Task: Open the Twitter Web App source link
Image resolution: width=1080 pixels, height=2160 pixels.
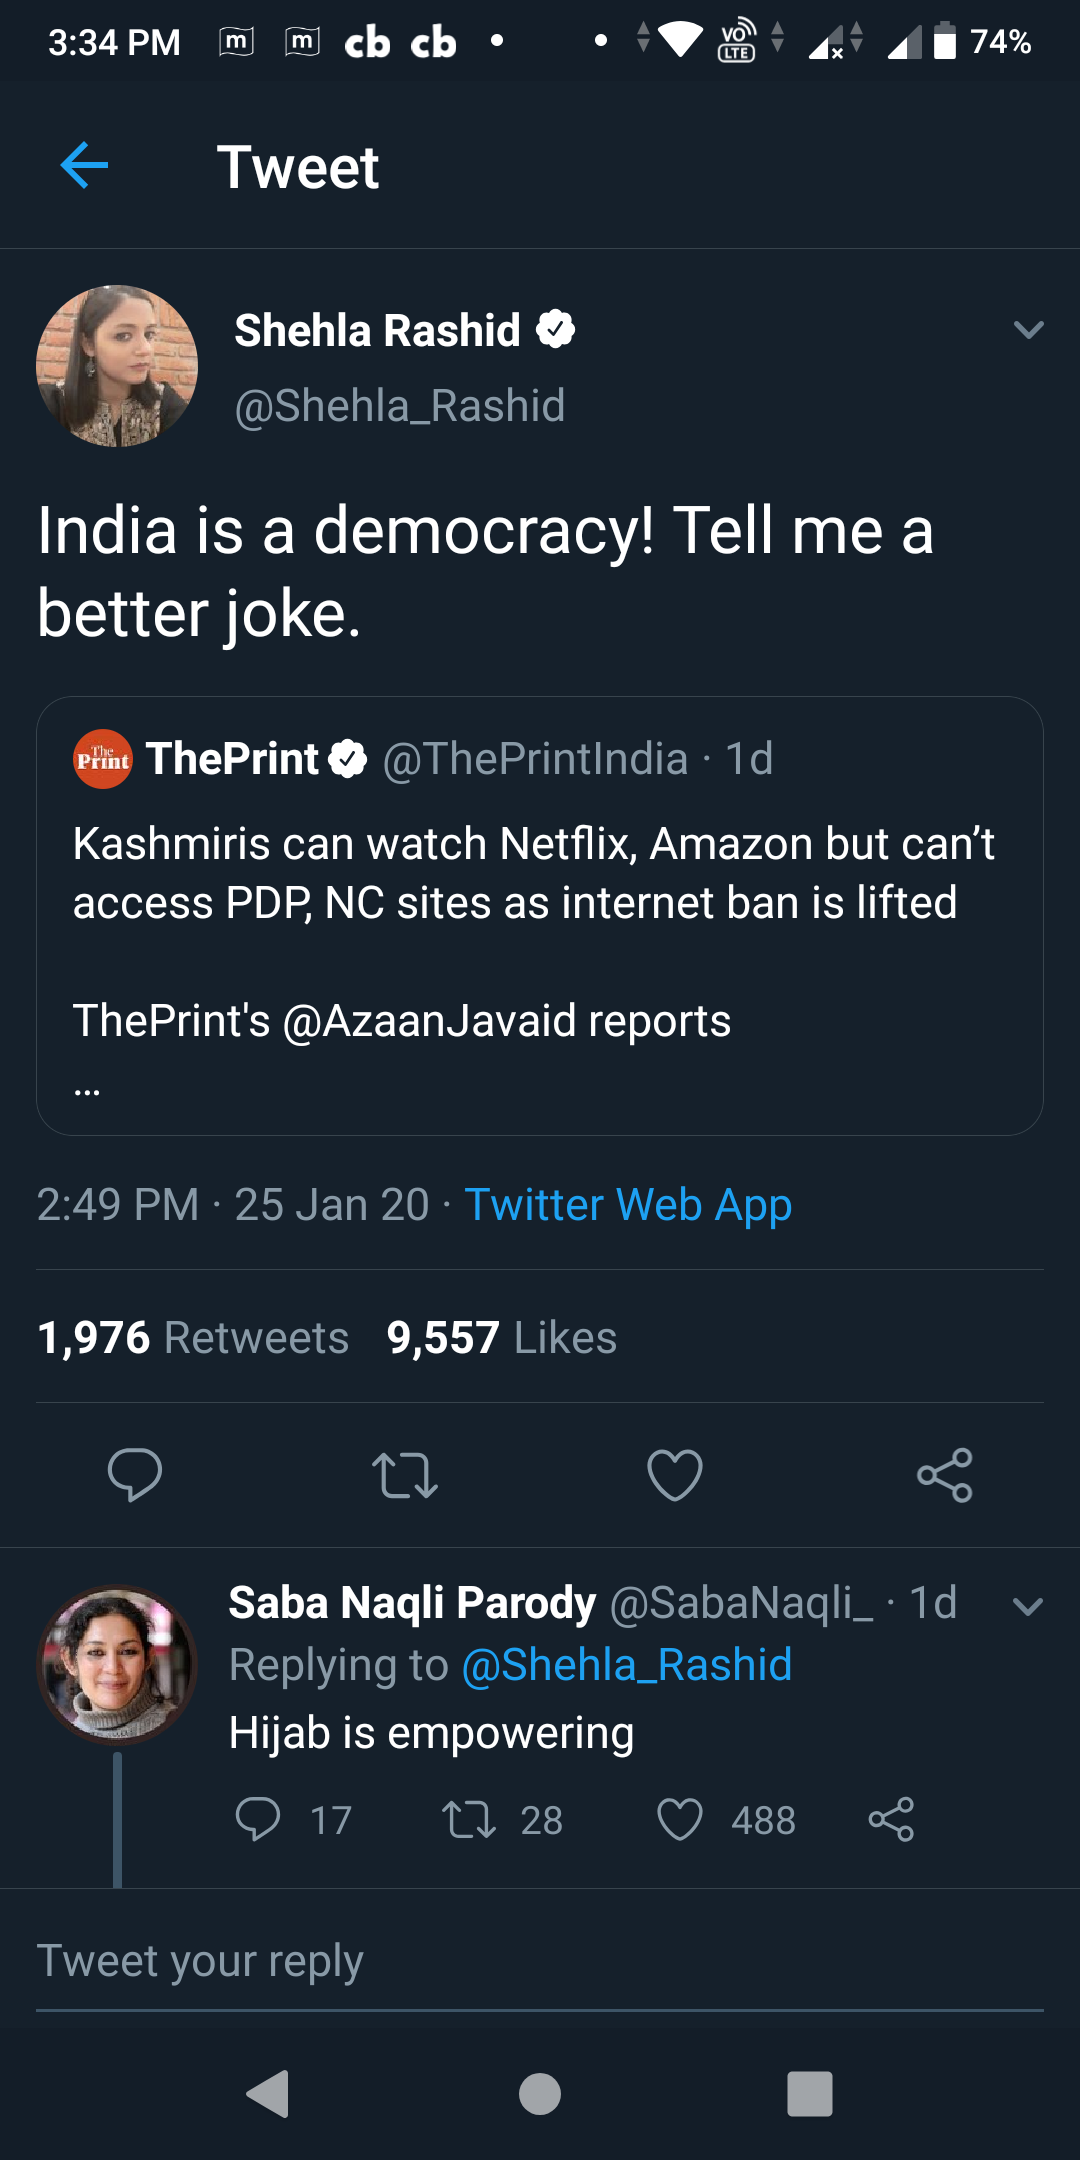Action: click(629, 1204)
